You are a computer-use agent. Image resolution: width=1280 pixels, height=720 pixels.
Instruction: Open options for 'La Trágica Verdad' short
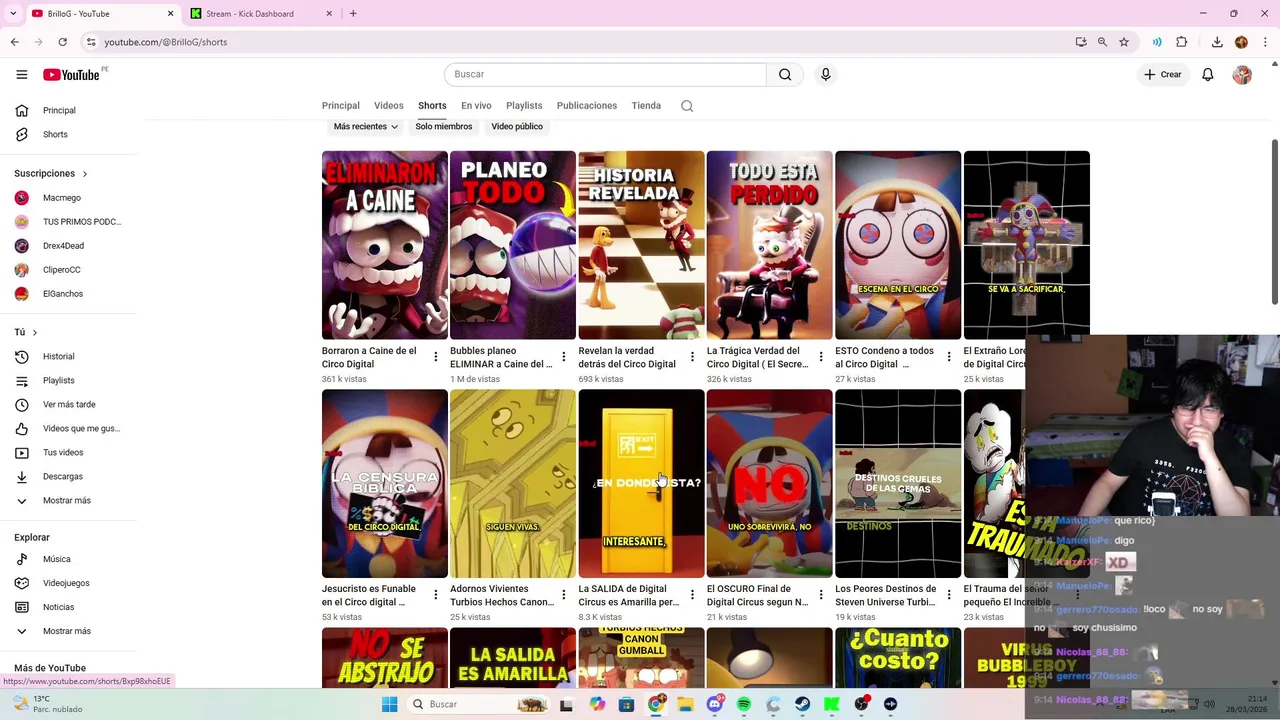[820, 357]
